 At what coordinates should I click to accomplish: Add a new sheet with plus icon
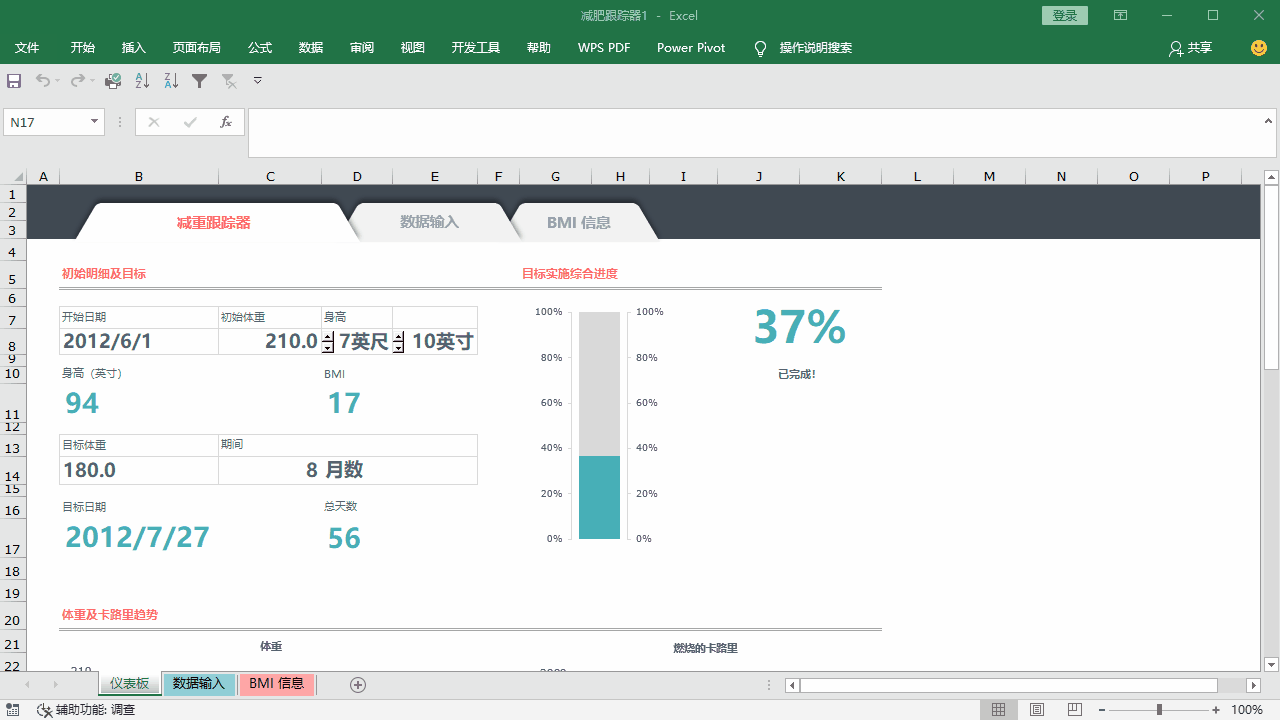coord(358,685)
